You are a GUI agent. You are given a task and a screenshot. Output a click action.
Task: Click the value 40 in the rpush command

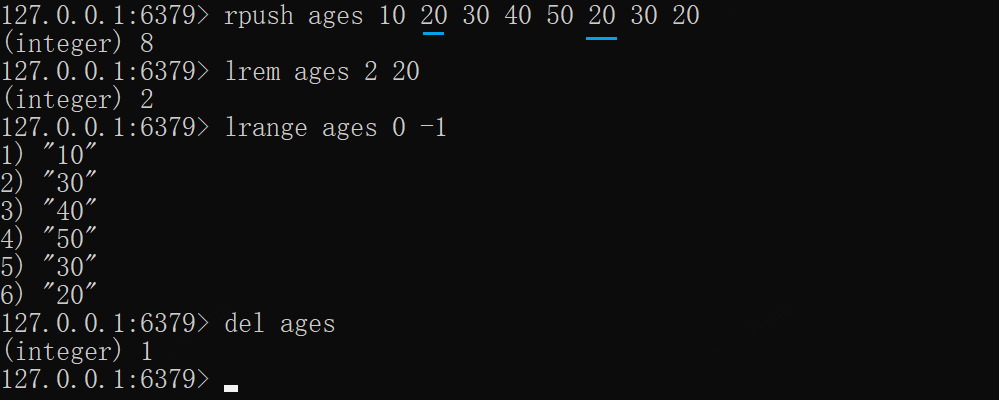point(518,16)
